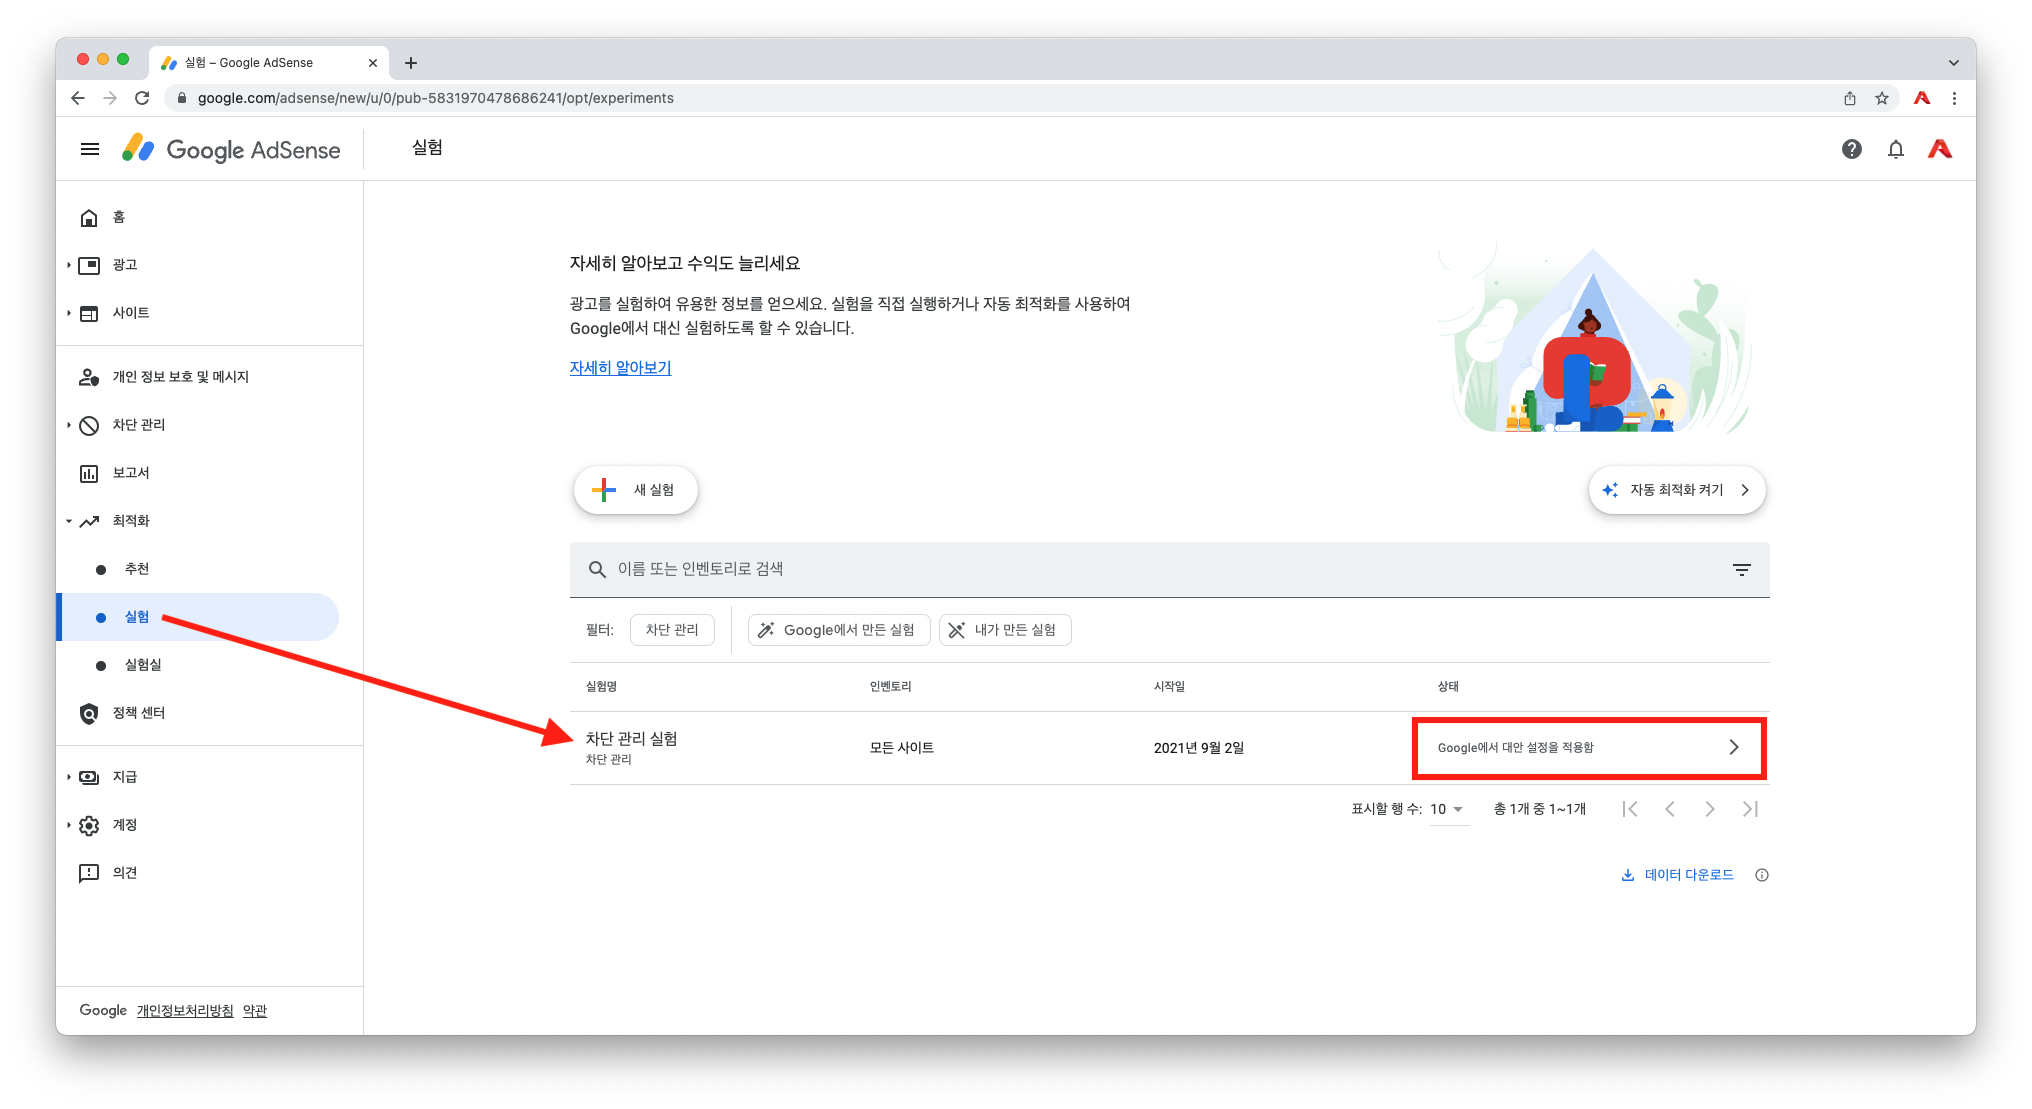Select 실험실 (Labs) in the sidebar

142,665
